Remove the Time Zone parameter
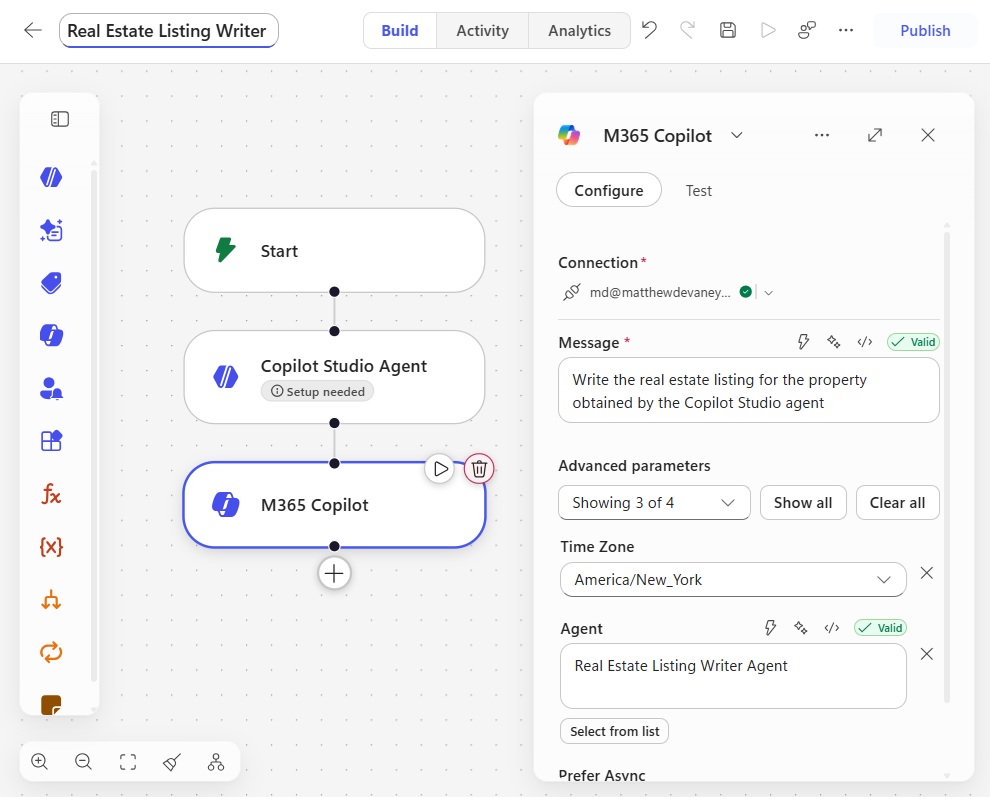990x797 pixels. 926,573
